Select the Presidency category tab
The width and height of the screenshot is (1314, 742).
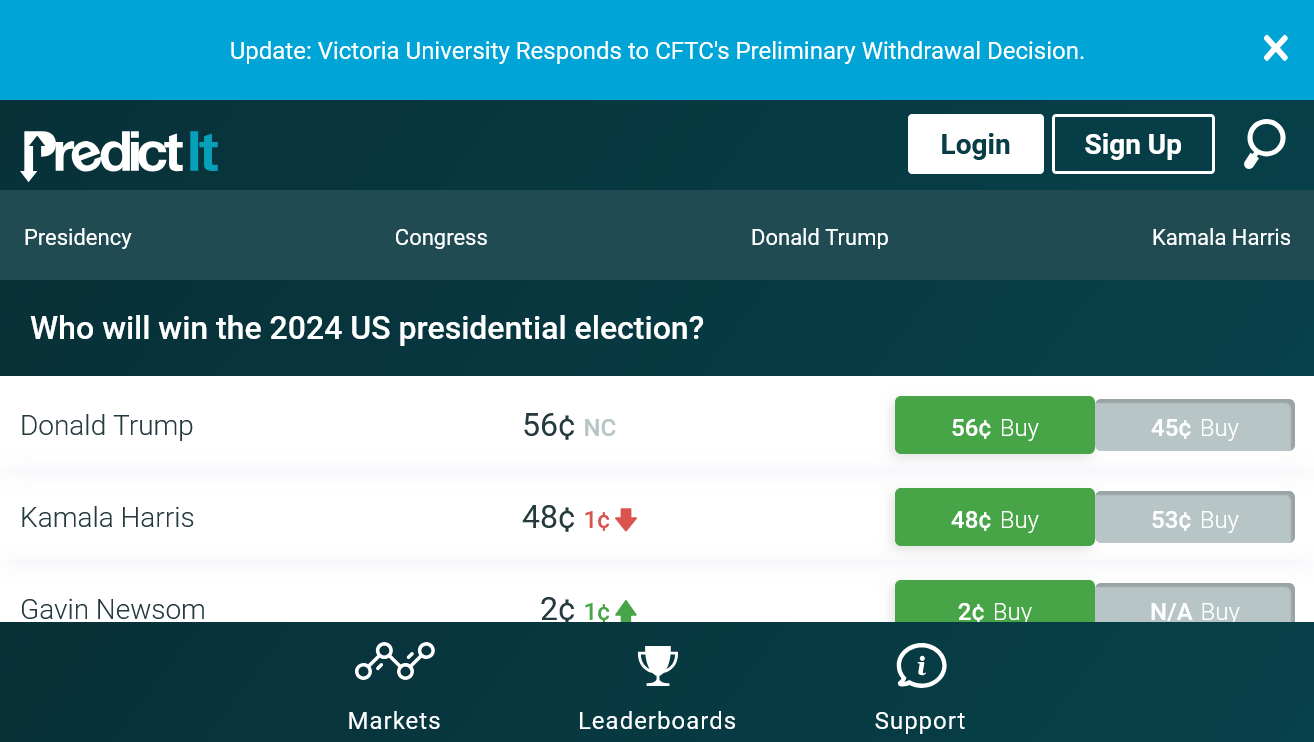click(x=78, y=237)
